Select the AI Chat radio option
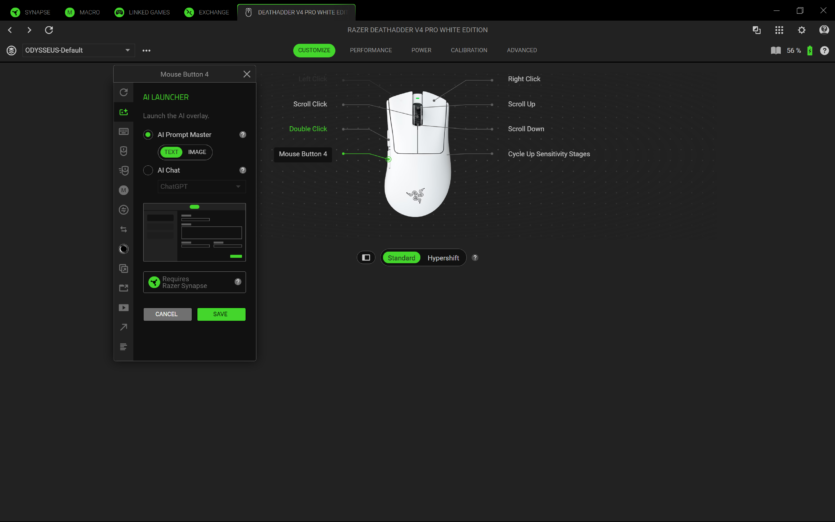Screen dimensions: 835x522 tap(148, 170)
